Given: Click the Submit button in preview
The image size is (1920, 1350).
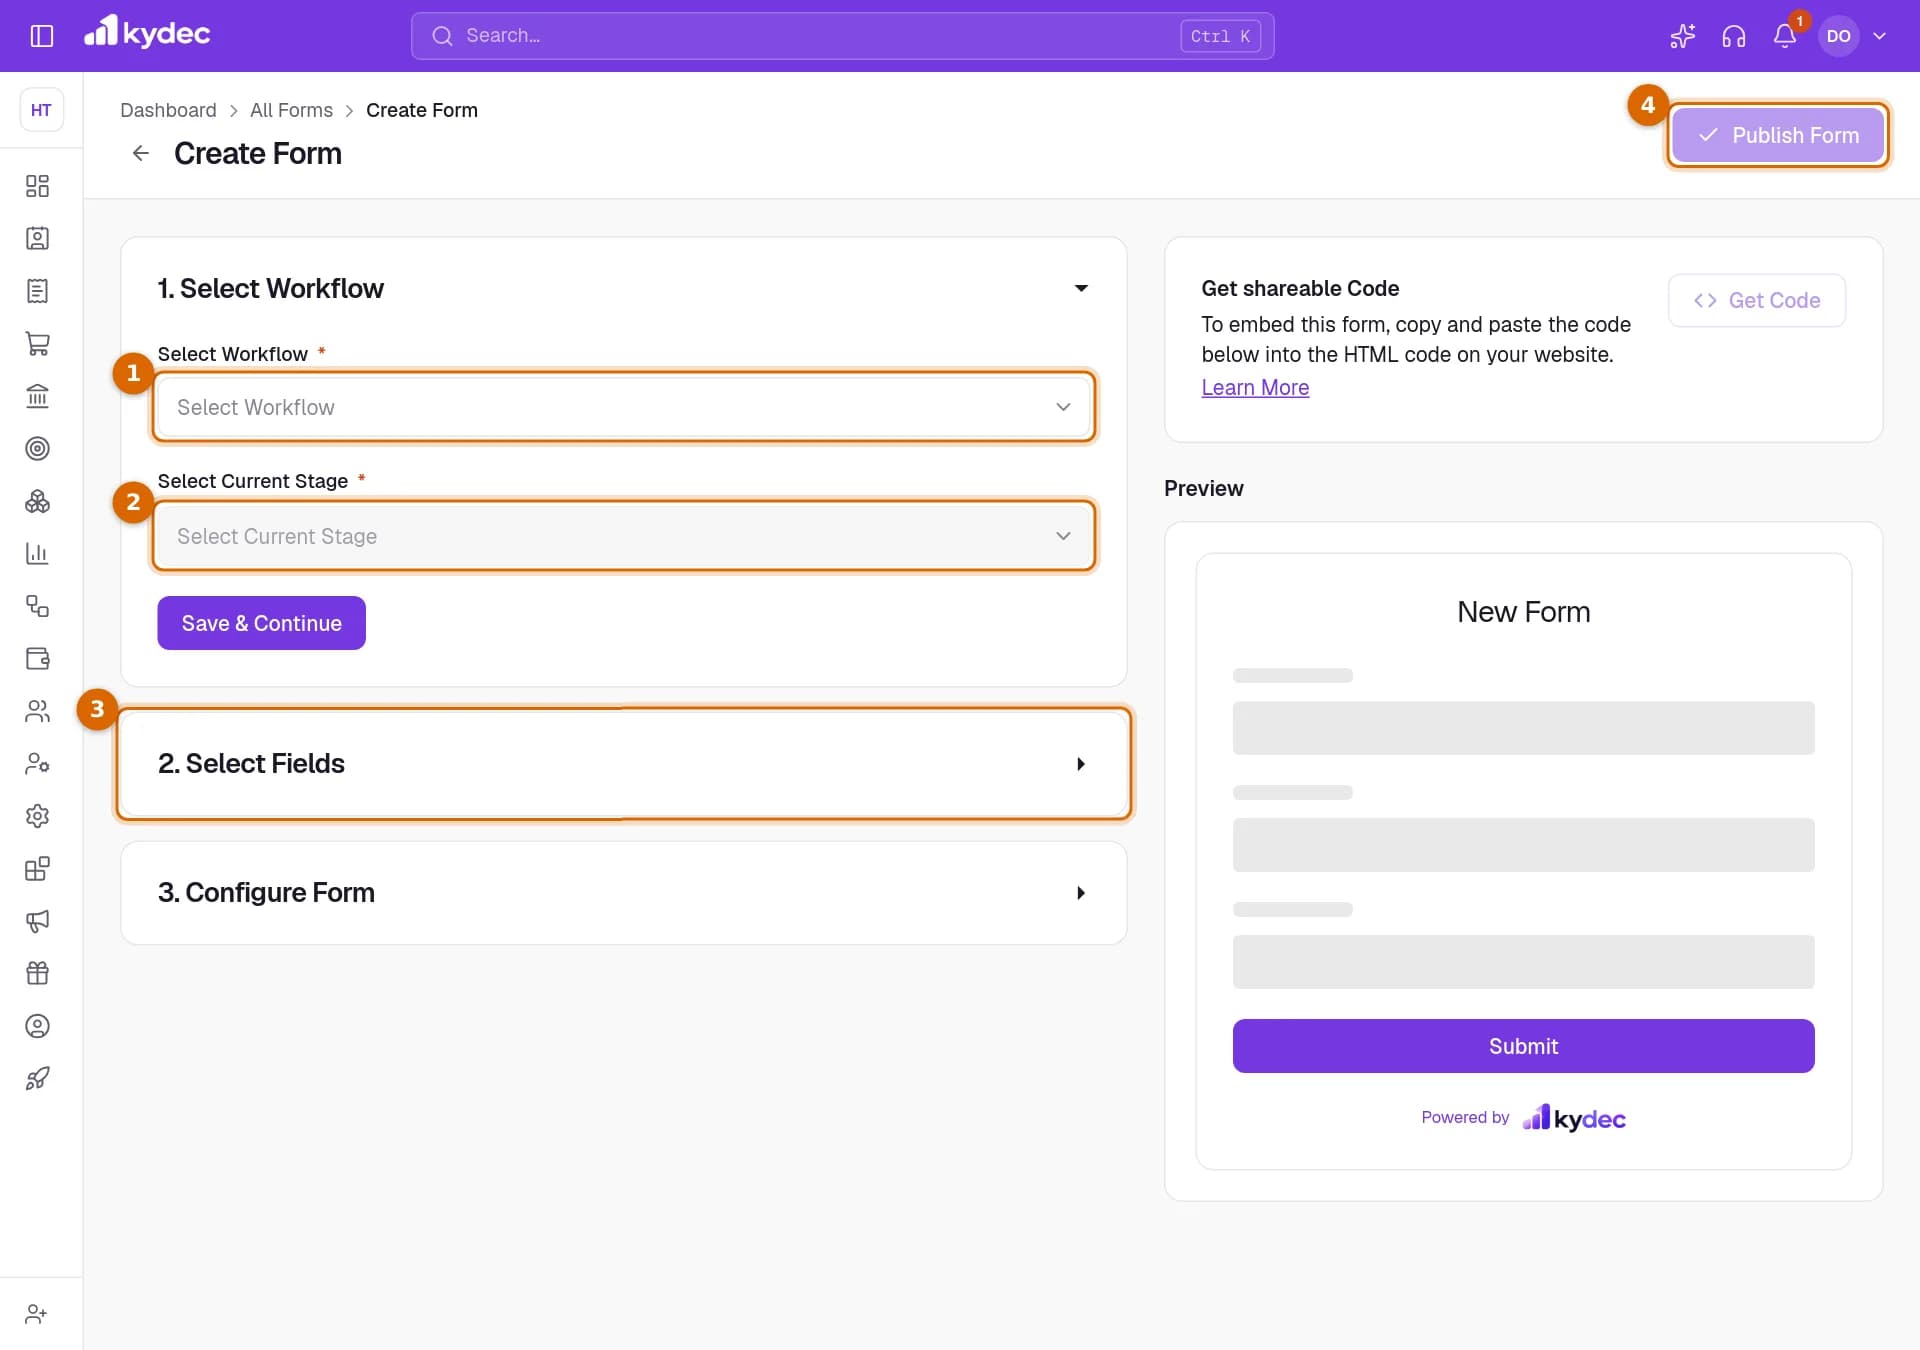Looking at the screenshot, I should (x=1523, y=1046).
